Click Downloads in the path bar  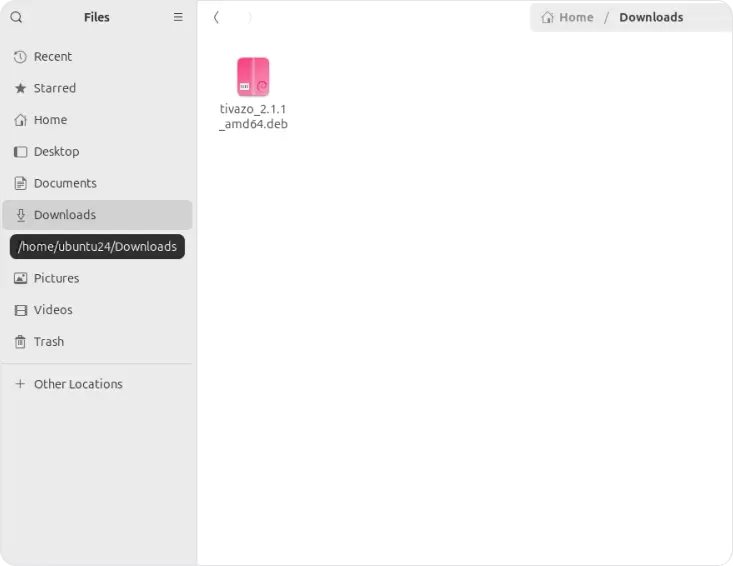coord(651,17)
